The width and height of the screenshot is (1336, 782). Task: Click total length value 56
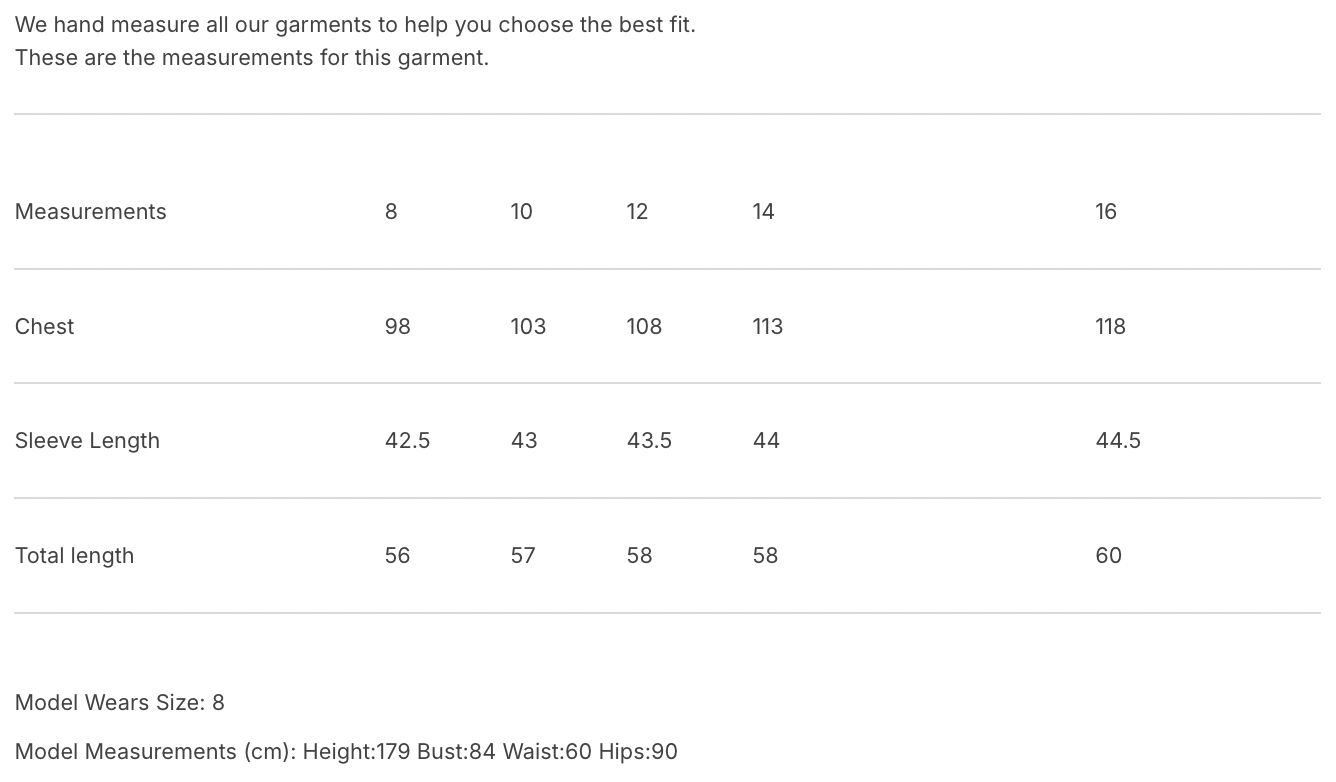coord(398,556)
